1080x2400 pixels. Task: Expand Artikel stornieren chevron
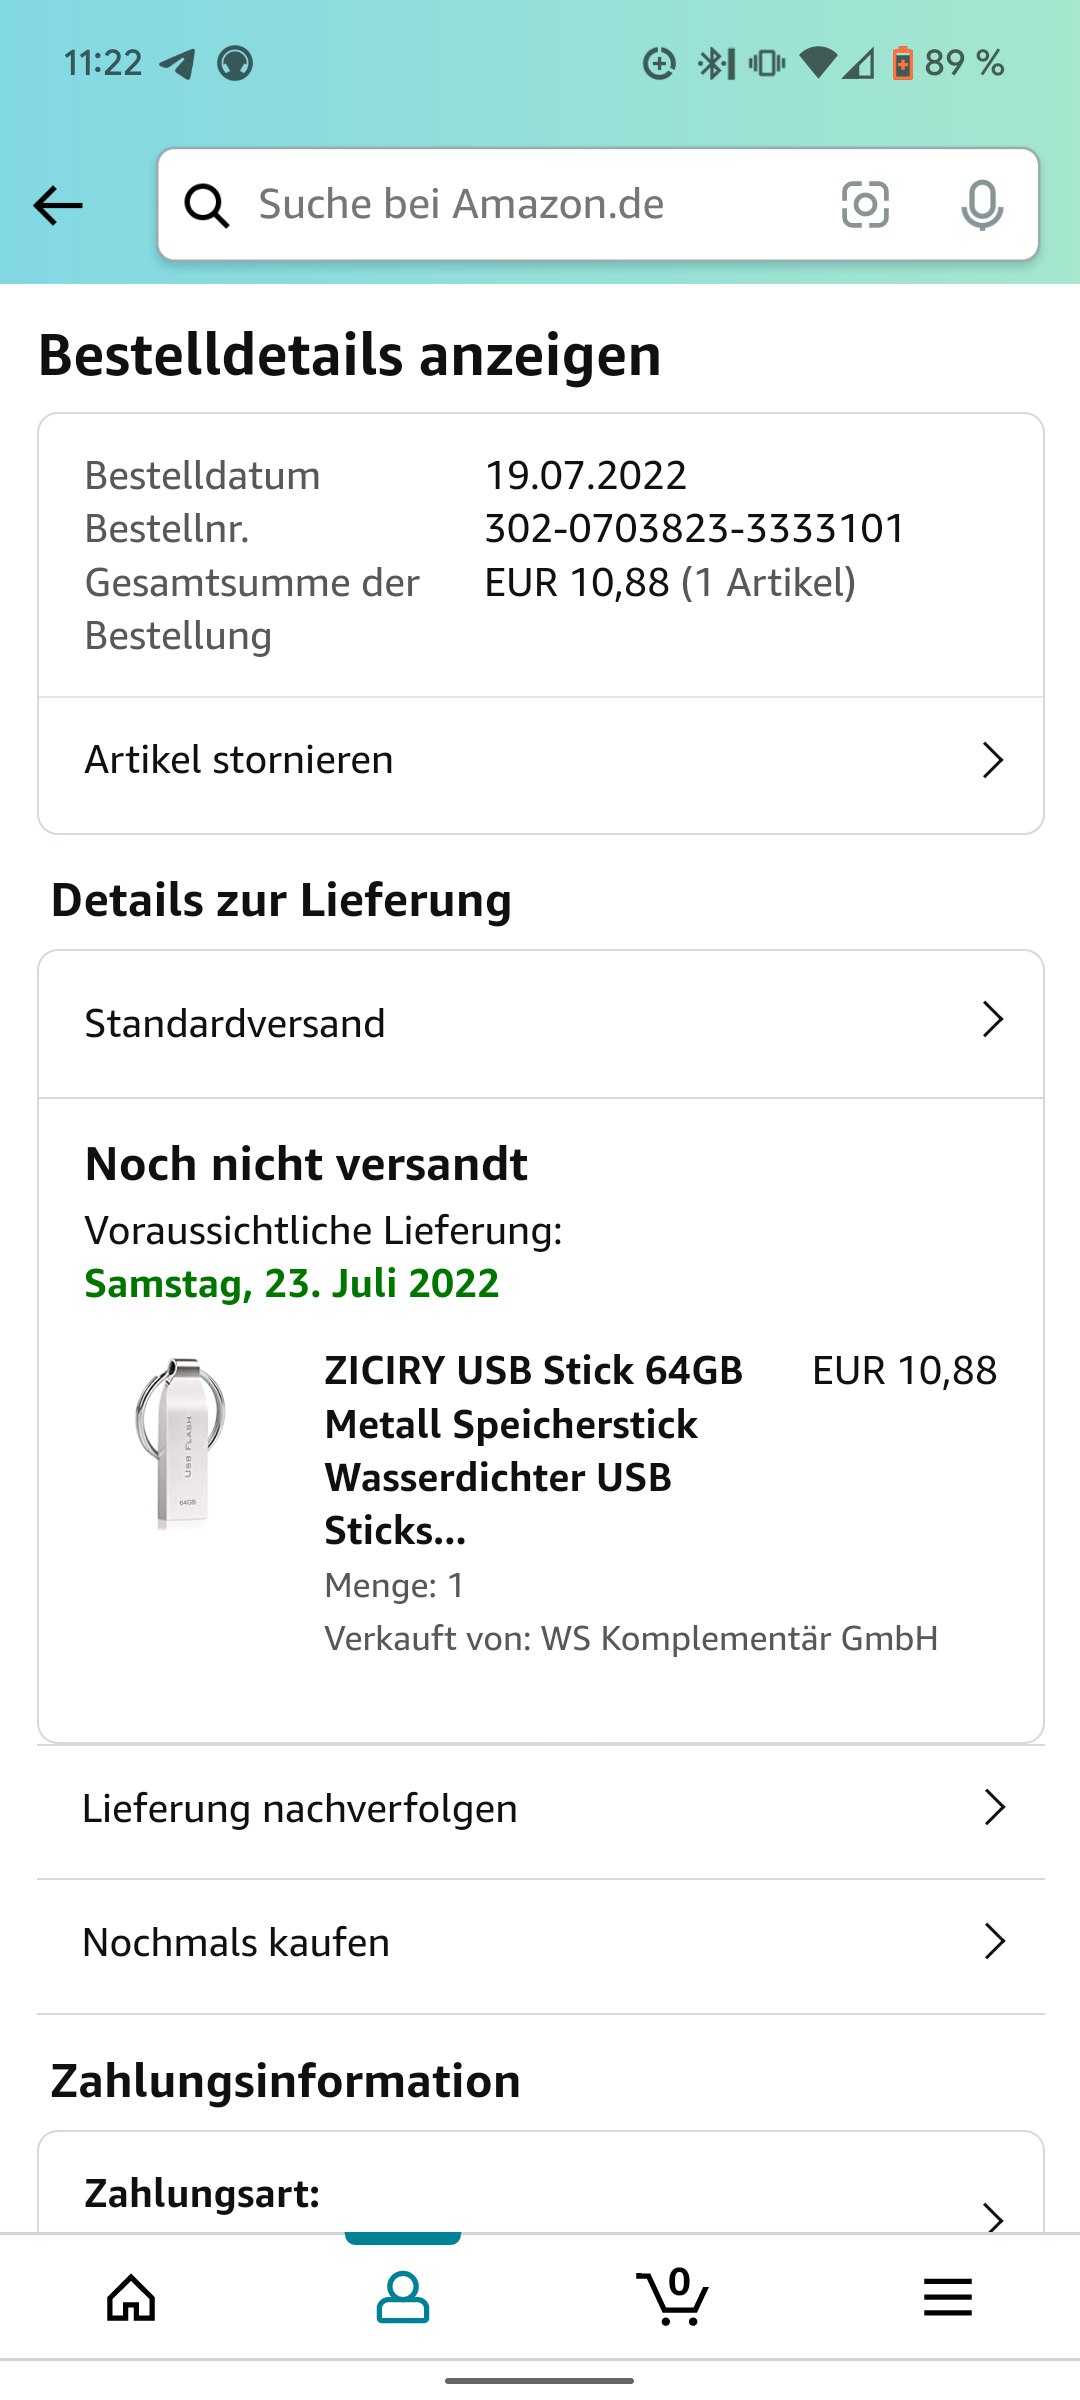pos(992,760)
